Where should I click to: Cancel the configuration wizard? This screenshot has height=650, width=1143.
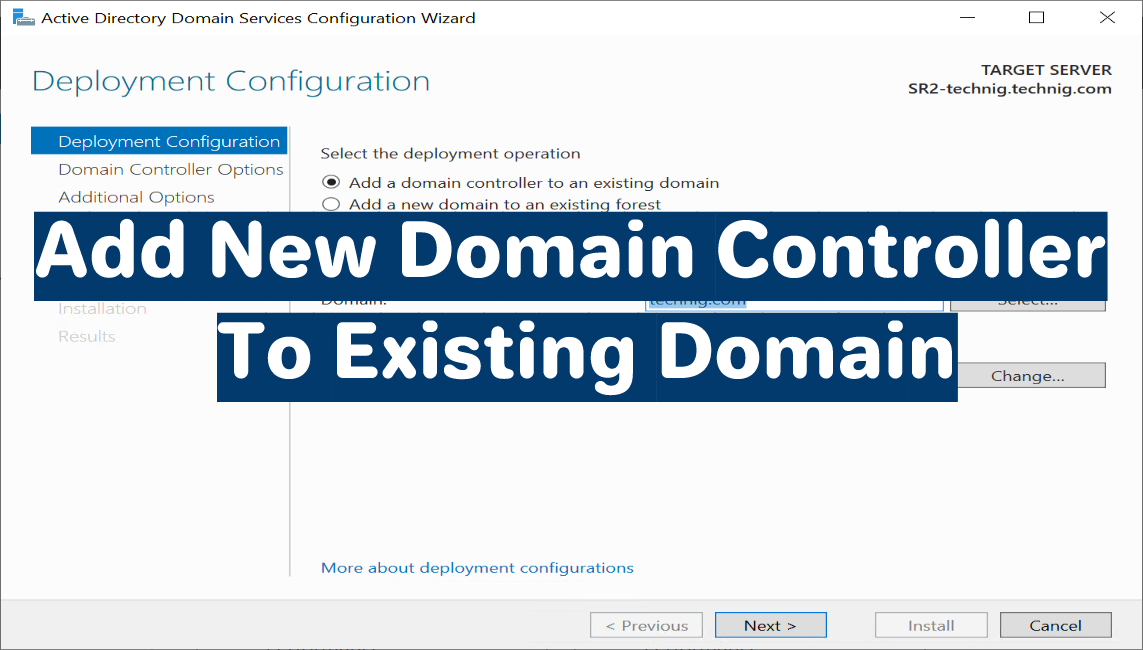point(1056,625)
